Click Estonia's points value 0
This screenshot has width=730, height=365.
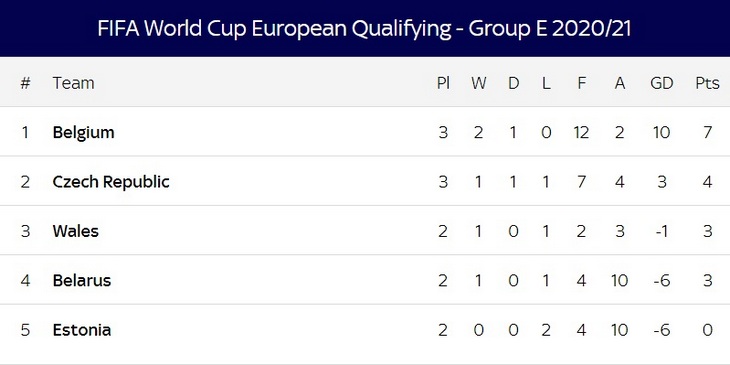tap(707, 330)
